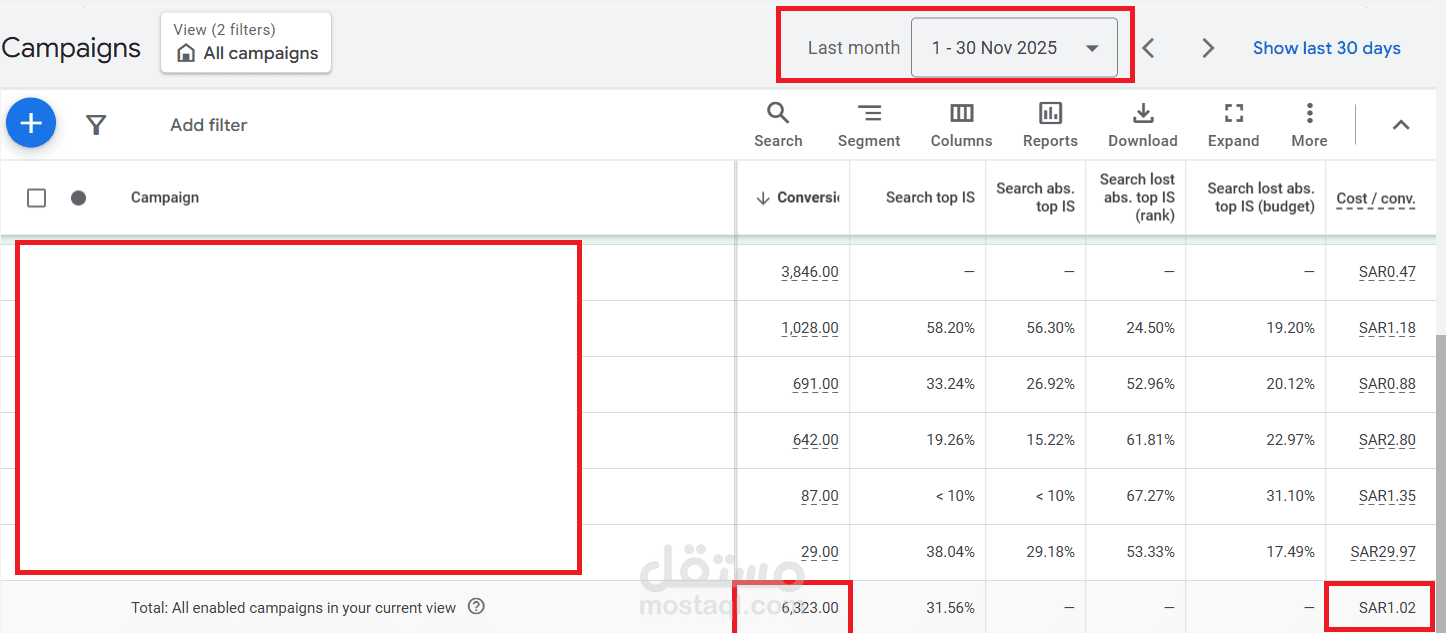Go to the next date period

point(1208,48)
